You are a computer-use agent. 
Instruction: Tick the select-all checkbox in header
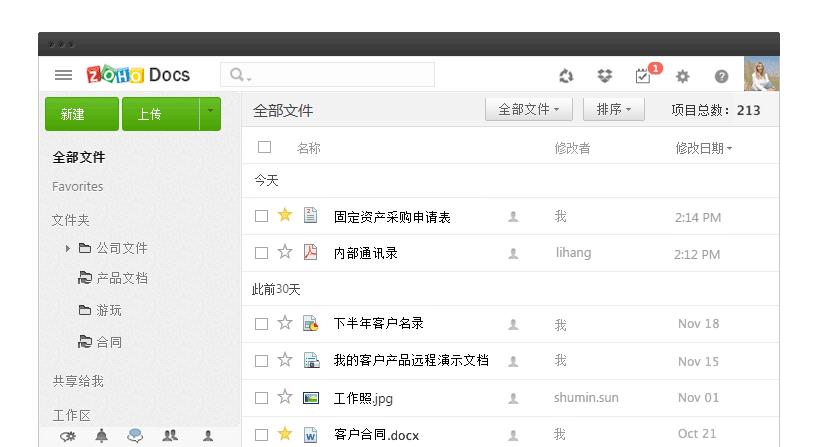(265, 147)
